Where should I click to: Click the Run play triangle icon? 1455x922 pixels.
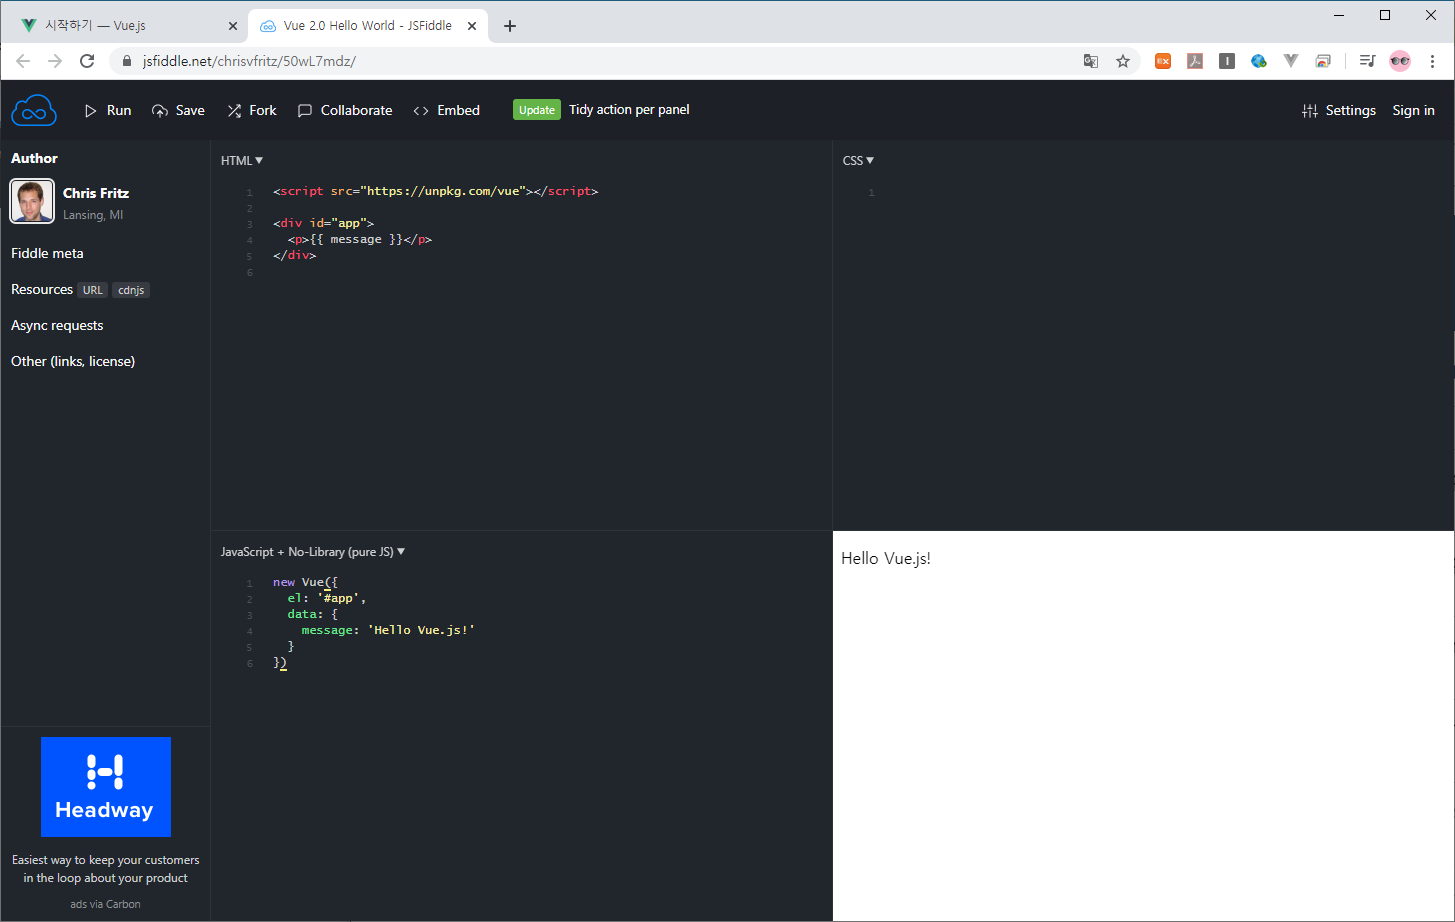point(91,110)
